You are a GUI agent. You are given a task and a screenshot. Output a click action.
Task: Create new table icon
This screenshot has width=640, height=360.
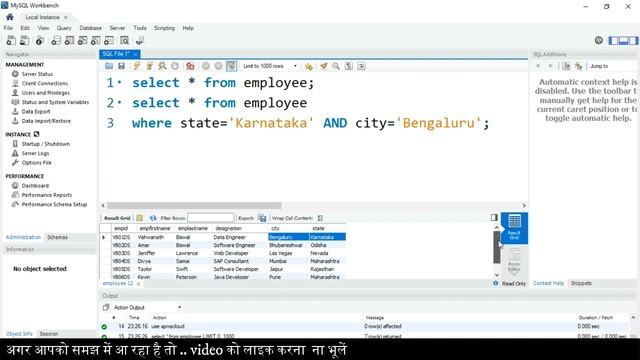tap(69, 40)
